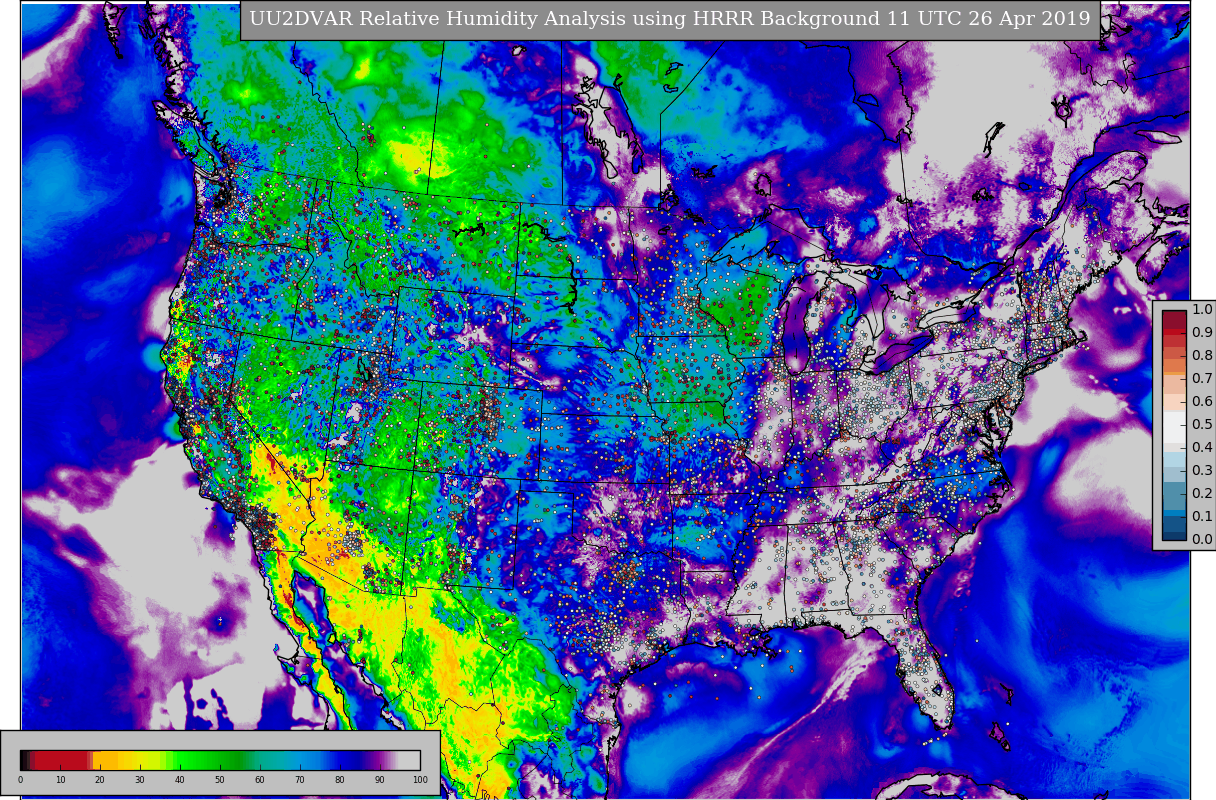Screen dimensions: 1216x800
Task: Click the 30 tick on the humidity colorbar
Action: (x=140, y=780)
